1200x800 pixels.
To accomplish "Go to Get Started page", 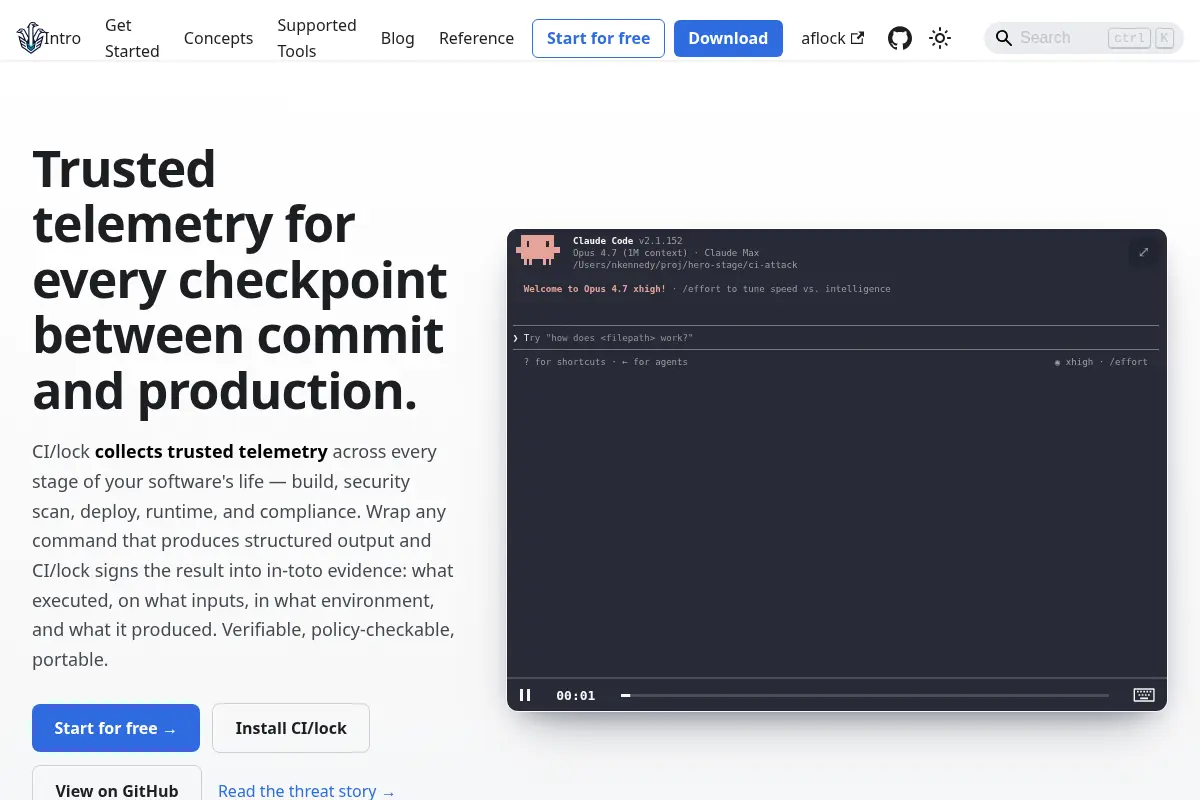I will 132,38.
